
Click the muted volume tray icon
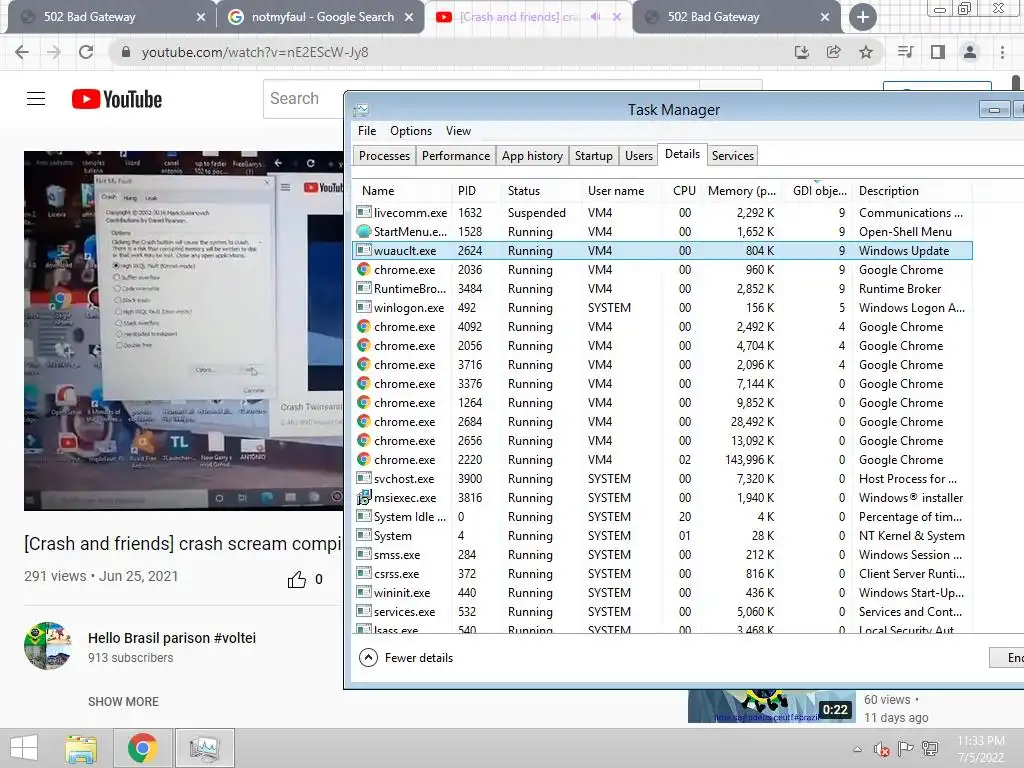882,749
